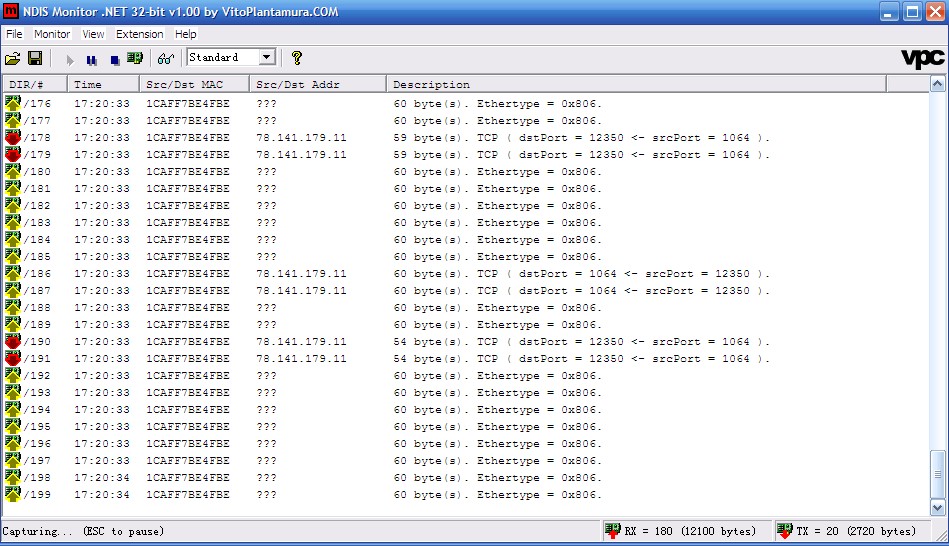The image size is (949, 546).
Task: Open the Extension menu
Action: click(140, 34)
